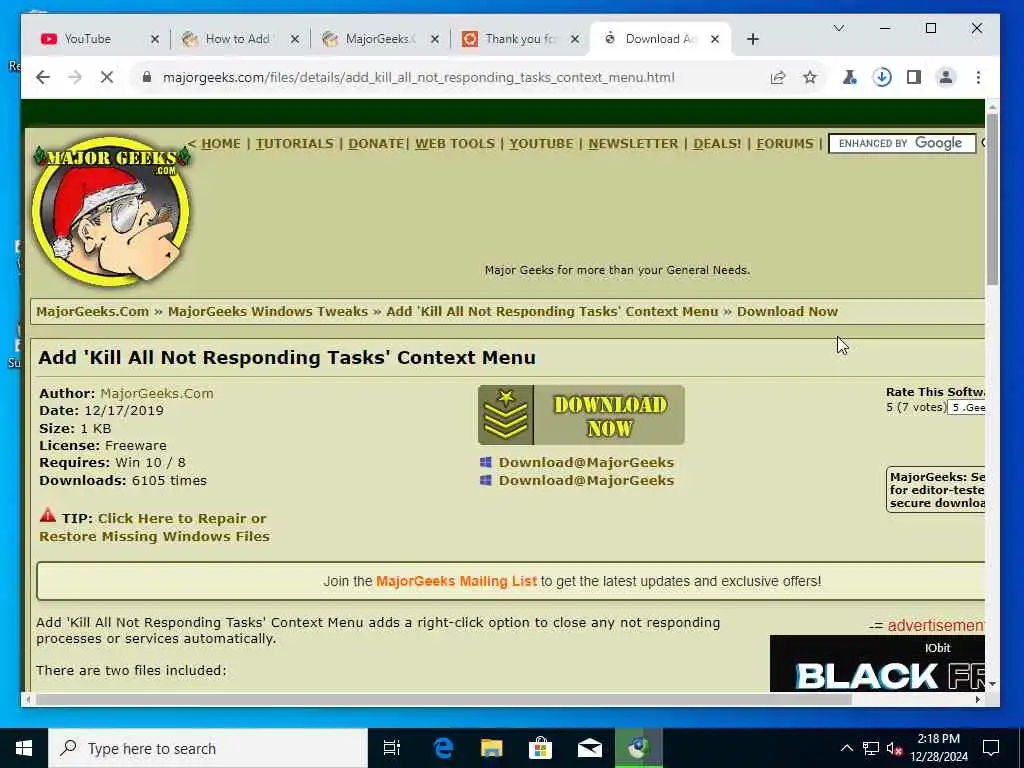
Task: Open the tab search dropdown chevron
Action: pos(839,28)
